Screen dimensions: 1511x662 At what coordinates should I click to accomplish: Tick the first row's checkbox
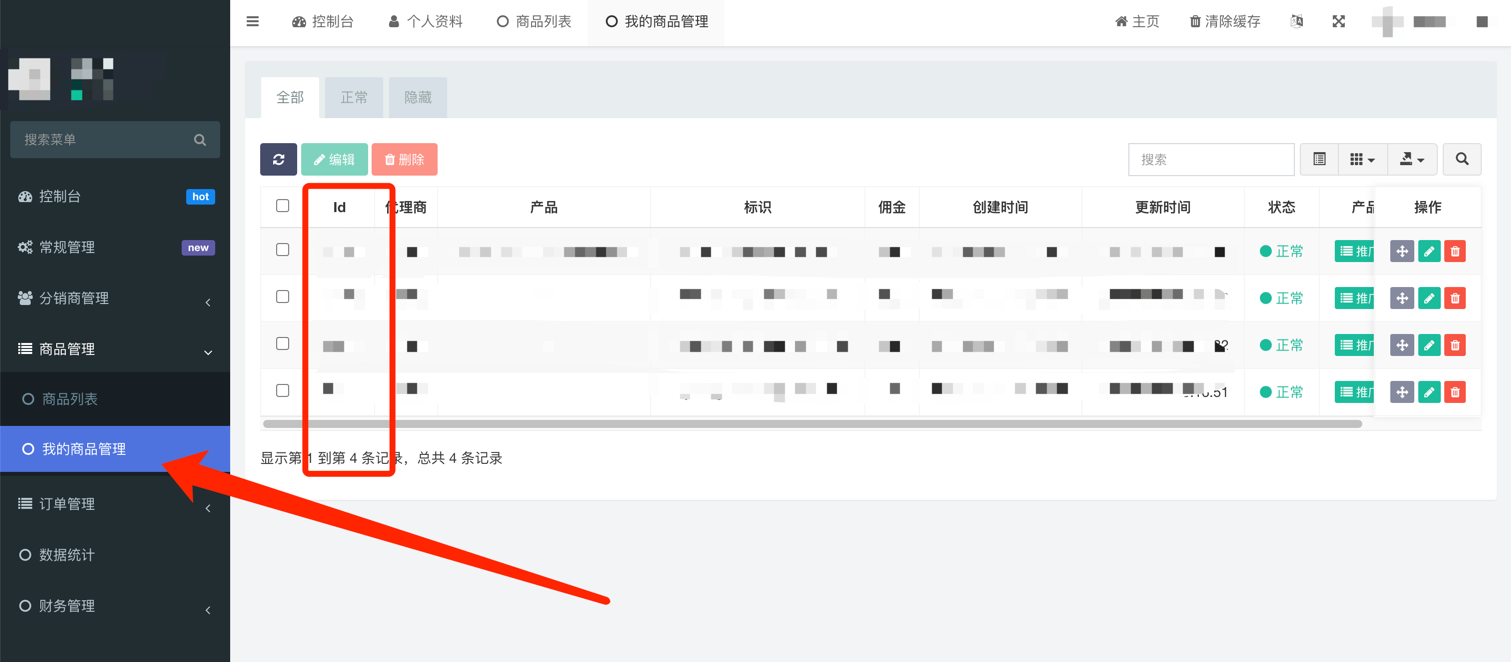[x=283, y=250]
